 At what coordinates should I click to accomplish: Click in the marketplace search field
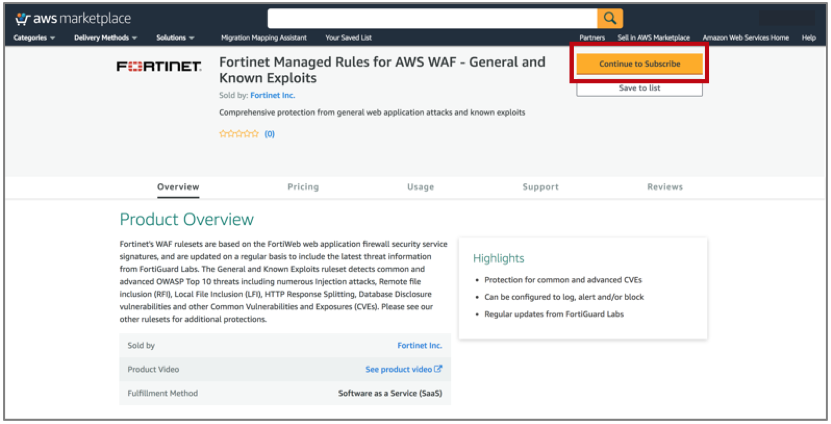pyautogui.click(x=432, y=19)
